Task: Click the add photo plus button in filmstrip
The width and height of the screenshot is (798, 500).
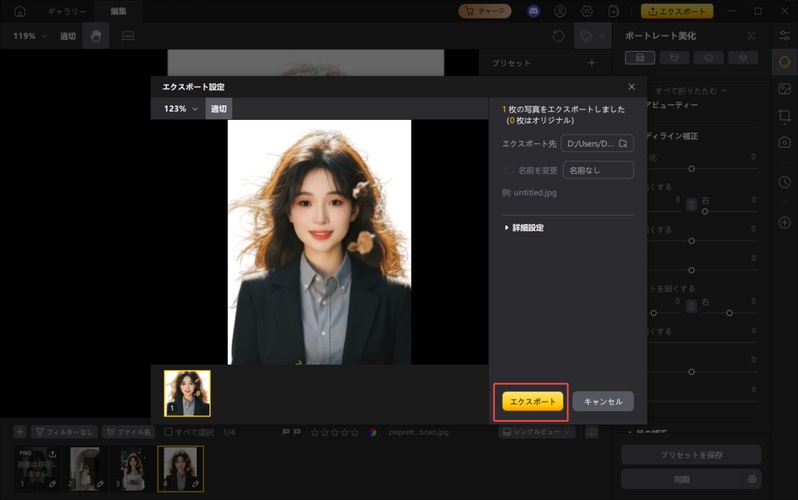Action: tap(19, 432)
